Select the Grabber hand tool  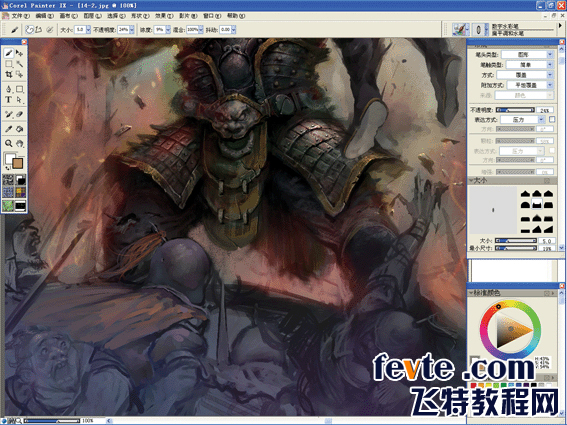[20, 143]
